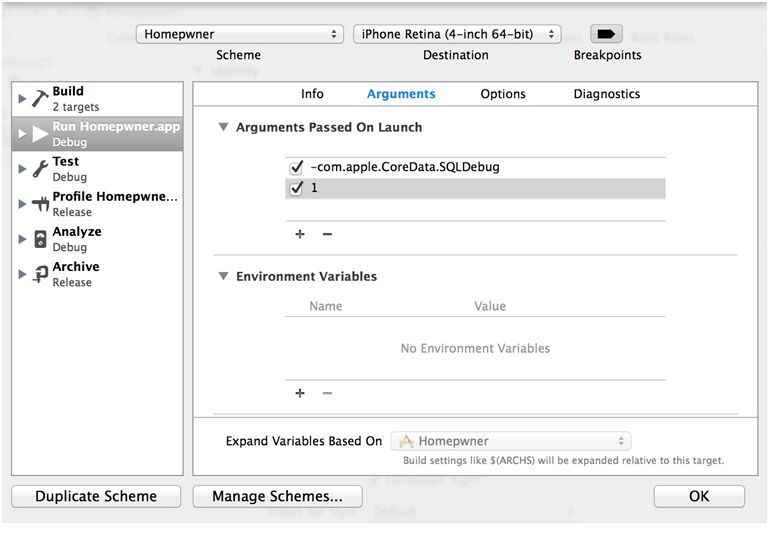Screen dimensions: 768x539
Task: Uncheck the -com.apple.CoreData.SQLDebug argument
Action: pos(296,167)
